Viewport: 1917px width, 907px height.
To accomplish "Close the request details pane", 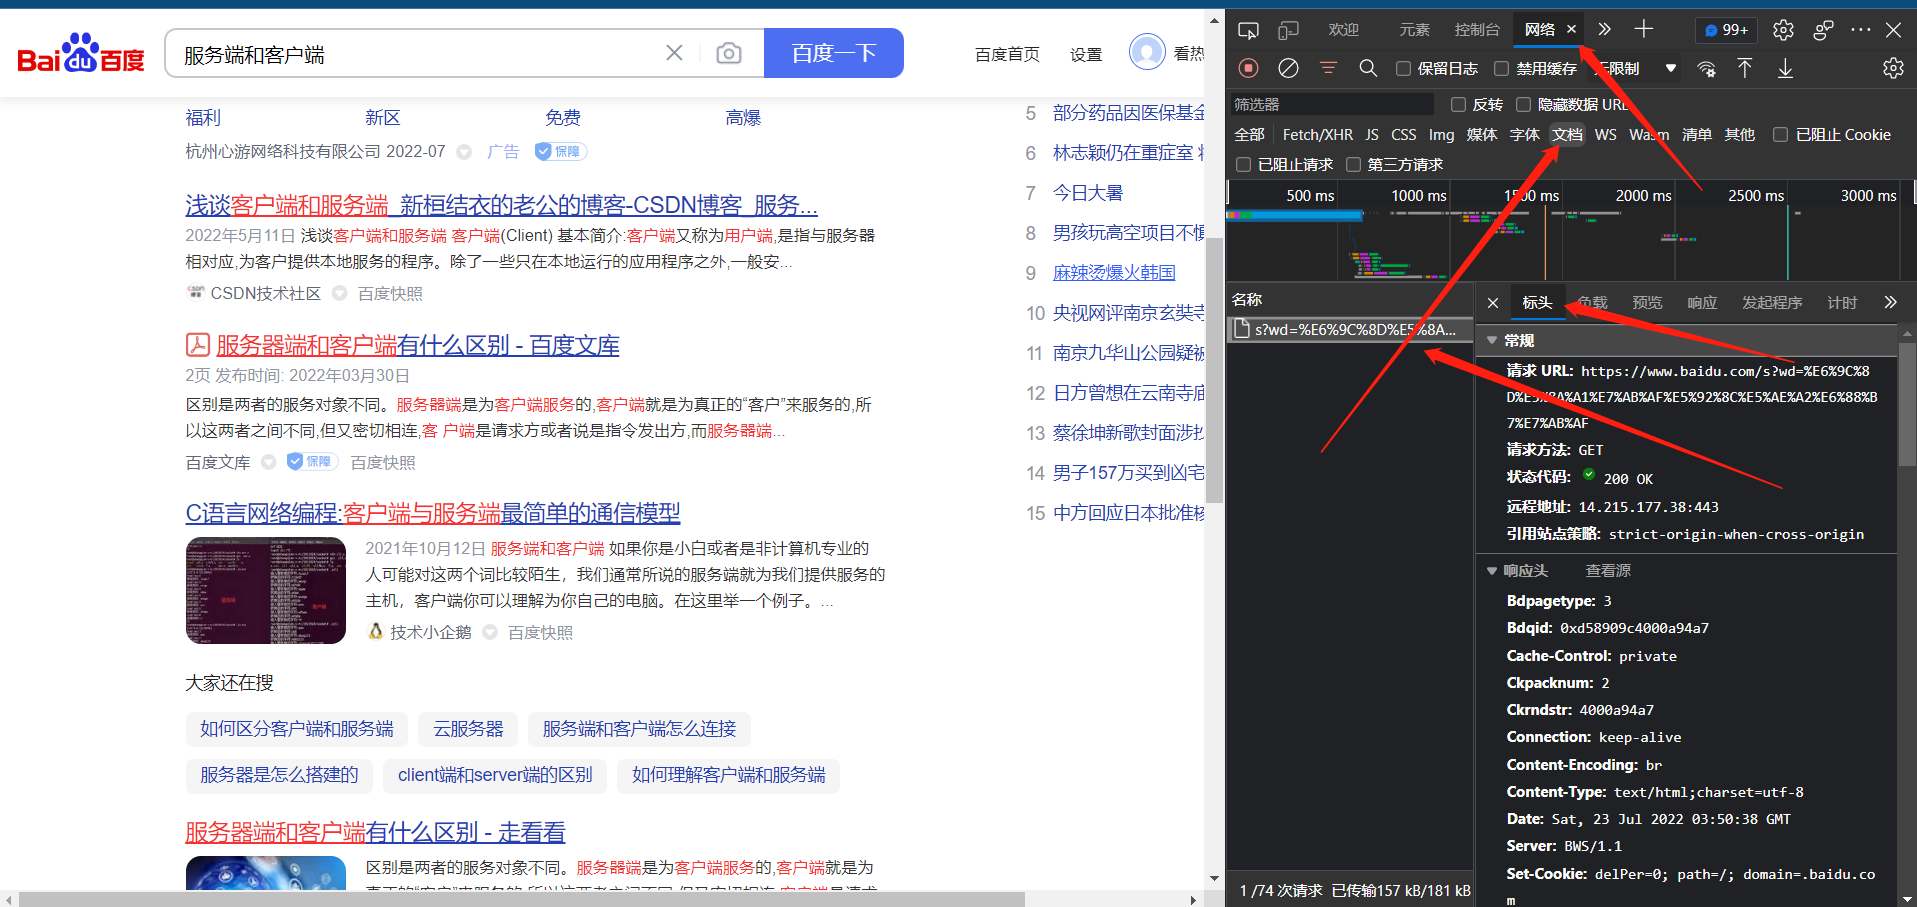I will [1492, 303].
